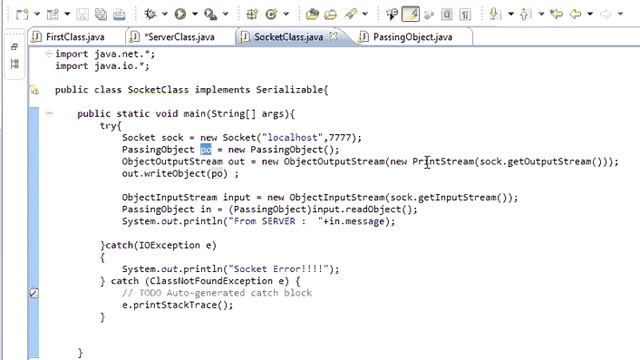
Task: Click 'main(String[] args)' method signature
Action: pyautogui.click(x=236, y=114)
